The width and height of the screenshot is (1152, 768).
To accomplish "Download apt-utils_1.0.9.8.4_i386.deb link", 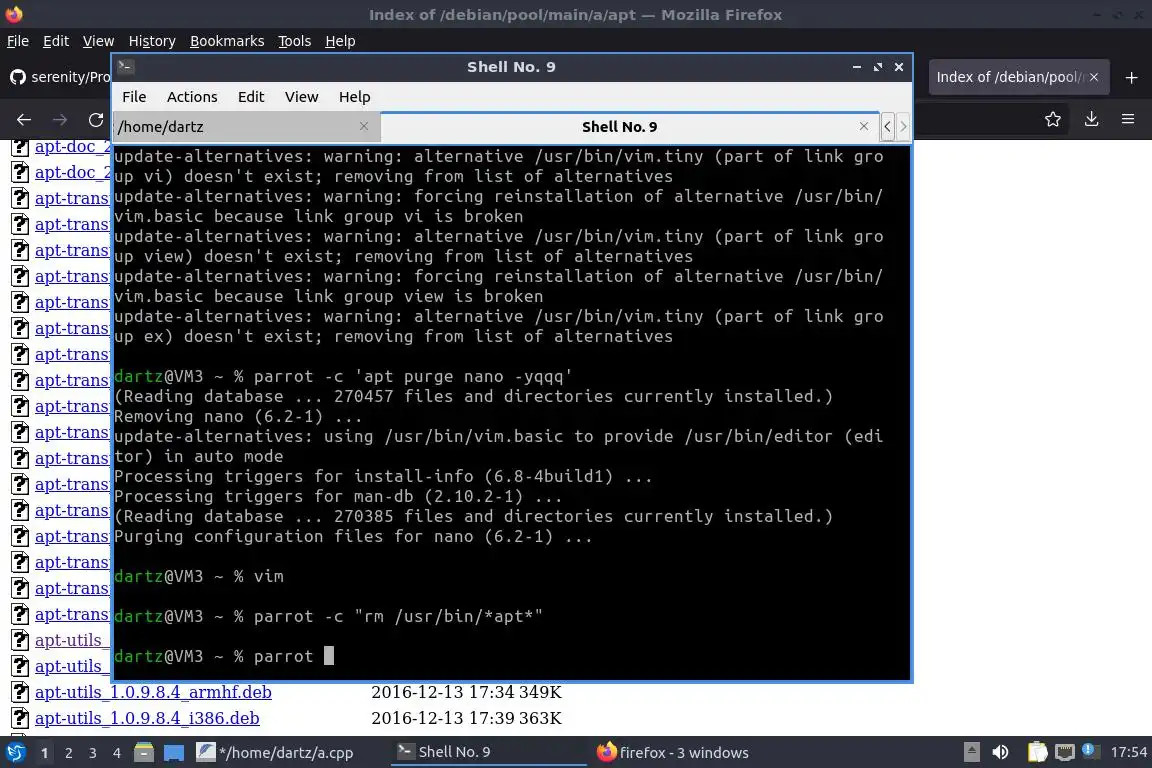I will (147, 718).
